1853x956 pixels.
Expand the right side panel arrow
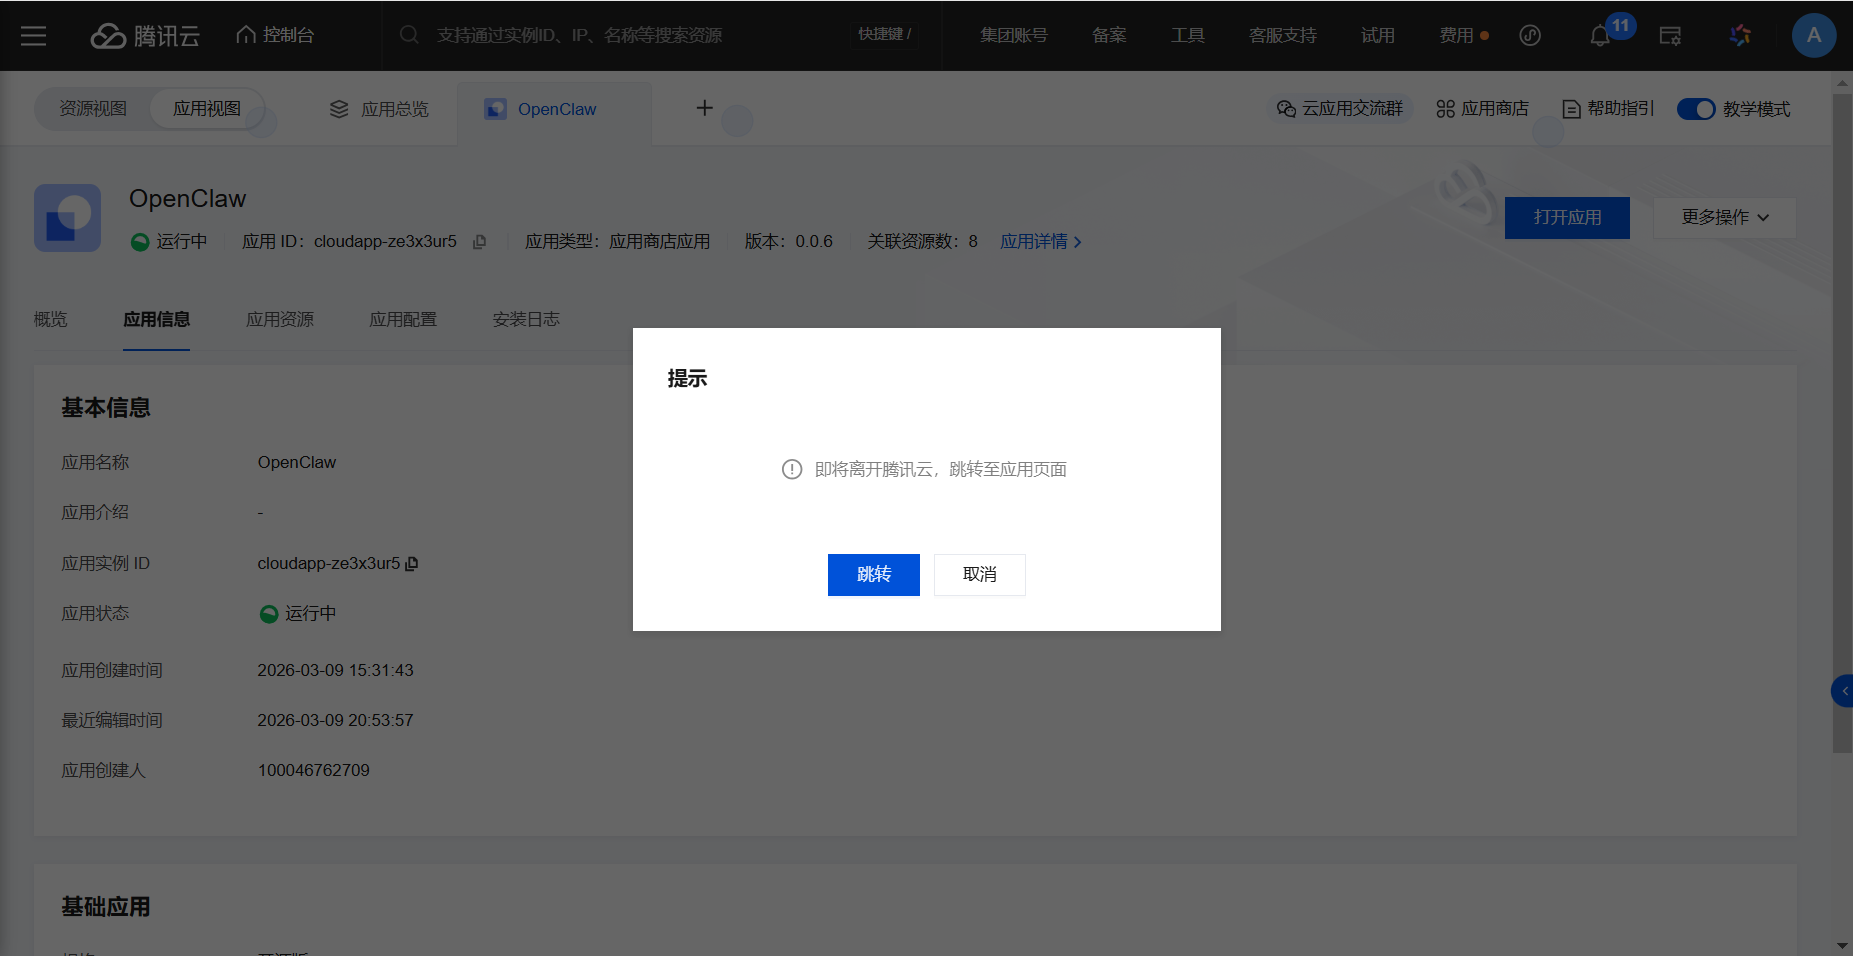(x=1843, y=691)
